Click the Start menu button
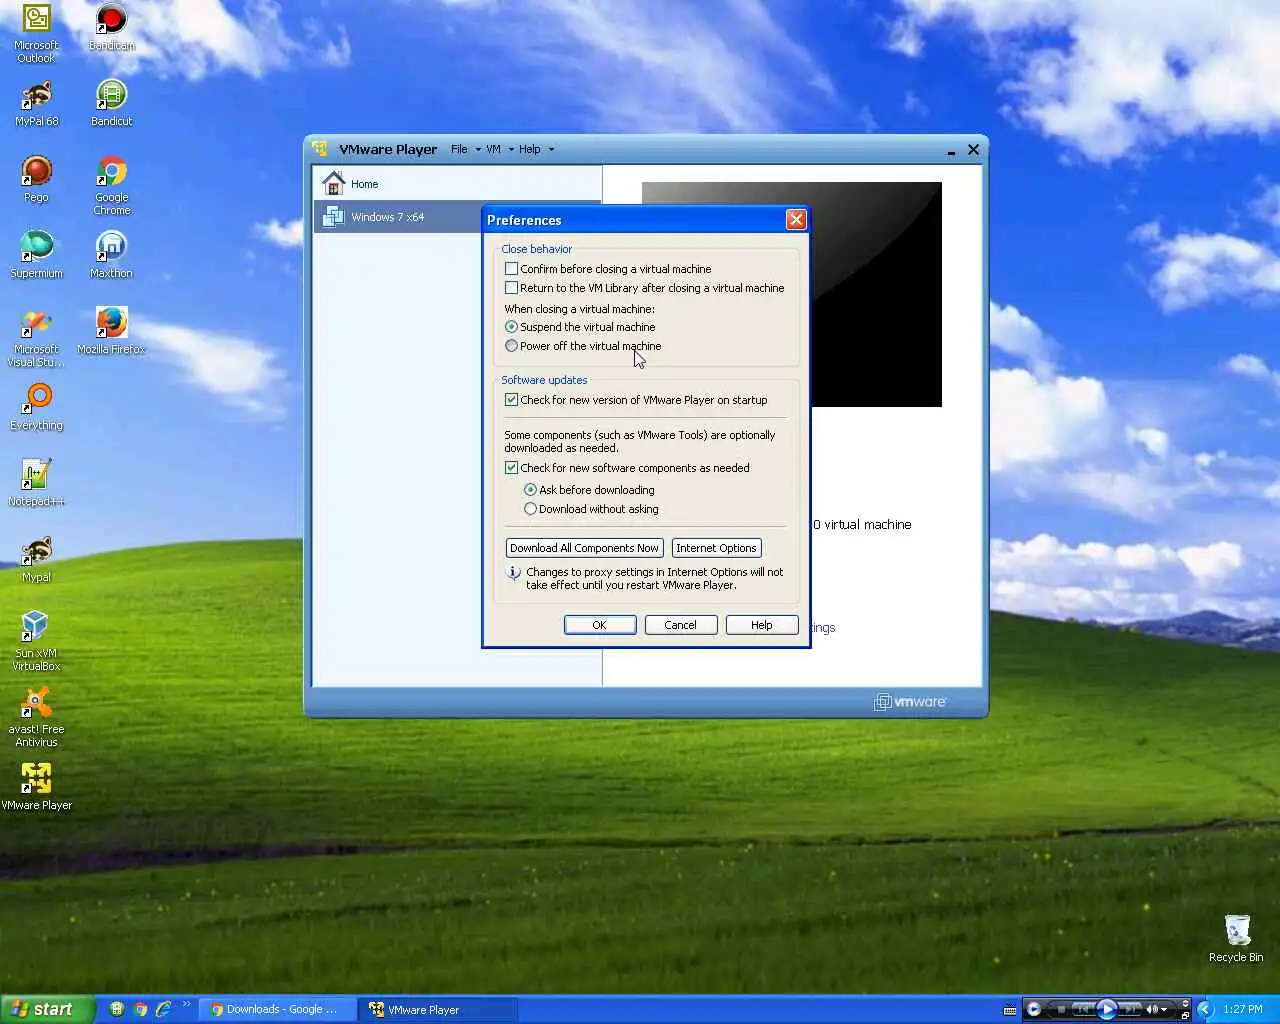Viewport: 1280px width, 1024px height. (47, 1009)
